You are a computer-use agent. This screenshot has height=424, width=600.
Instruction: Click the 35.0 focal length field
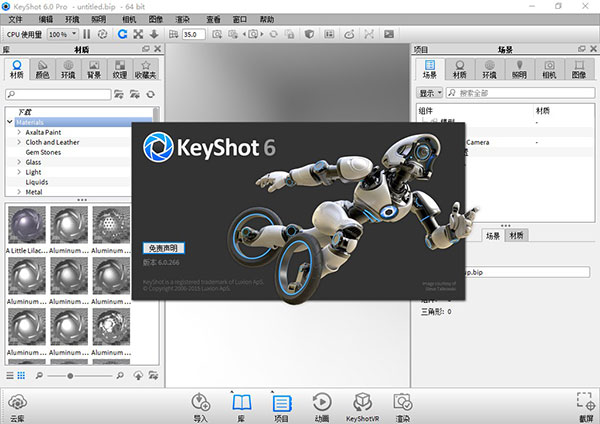tap(194, 34)
